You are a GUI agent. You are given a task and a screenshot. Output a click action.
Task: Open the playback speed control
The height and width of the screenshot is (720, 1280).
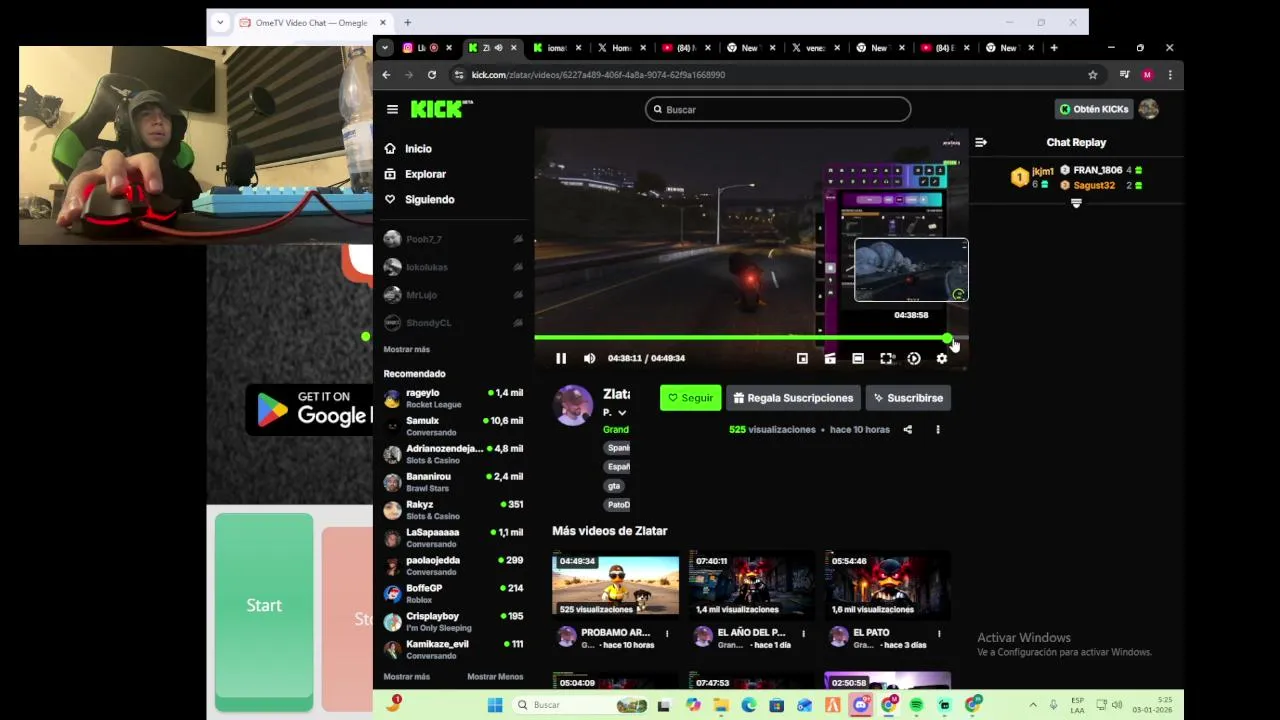914,358
